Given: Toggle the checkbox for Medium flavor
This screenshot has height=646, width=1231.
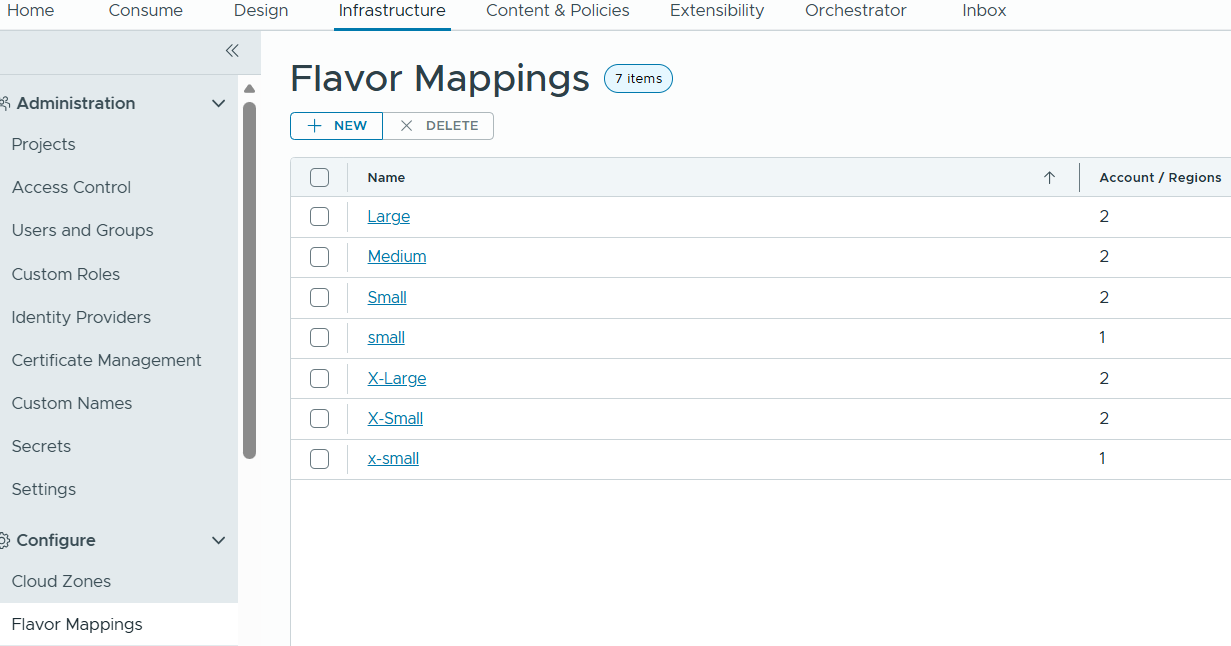Looking at the screenshot, I should pos(319,257).
